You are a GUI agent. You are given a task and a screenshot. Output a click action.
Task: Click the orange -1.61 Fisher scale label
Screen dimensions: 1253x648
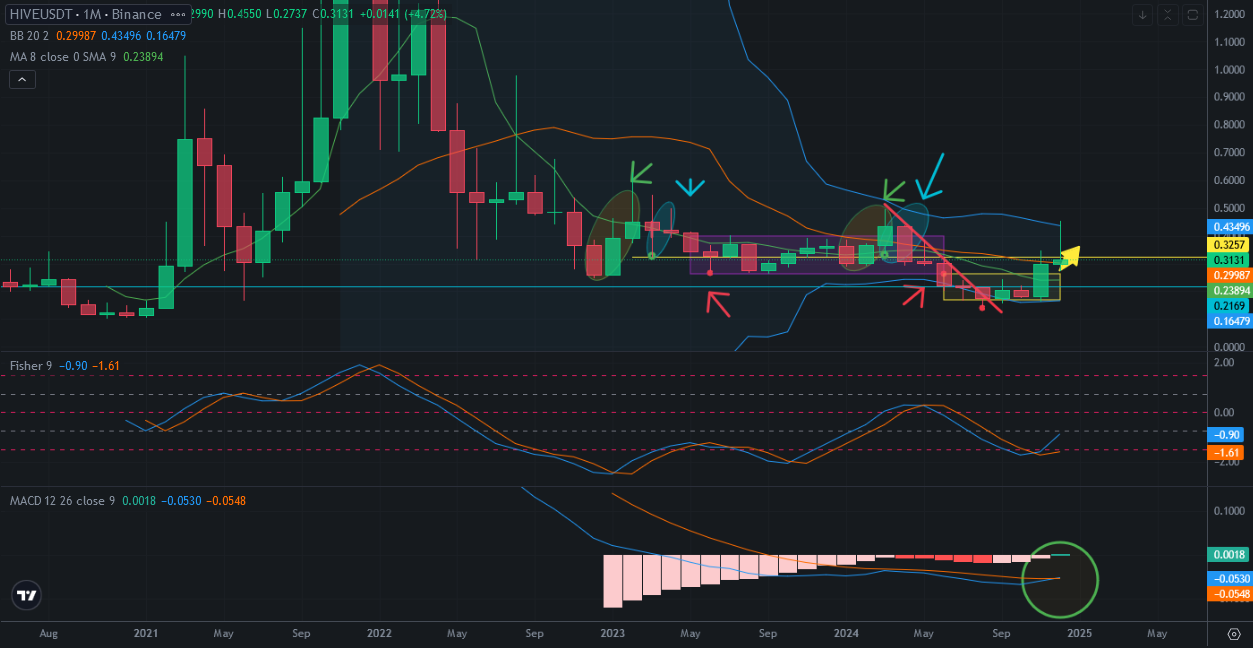[1225, 453]
